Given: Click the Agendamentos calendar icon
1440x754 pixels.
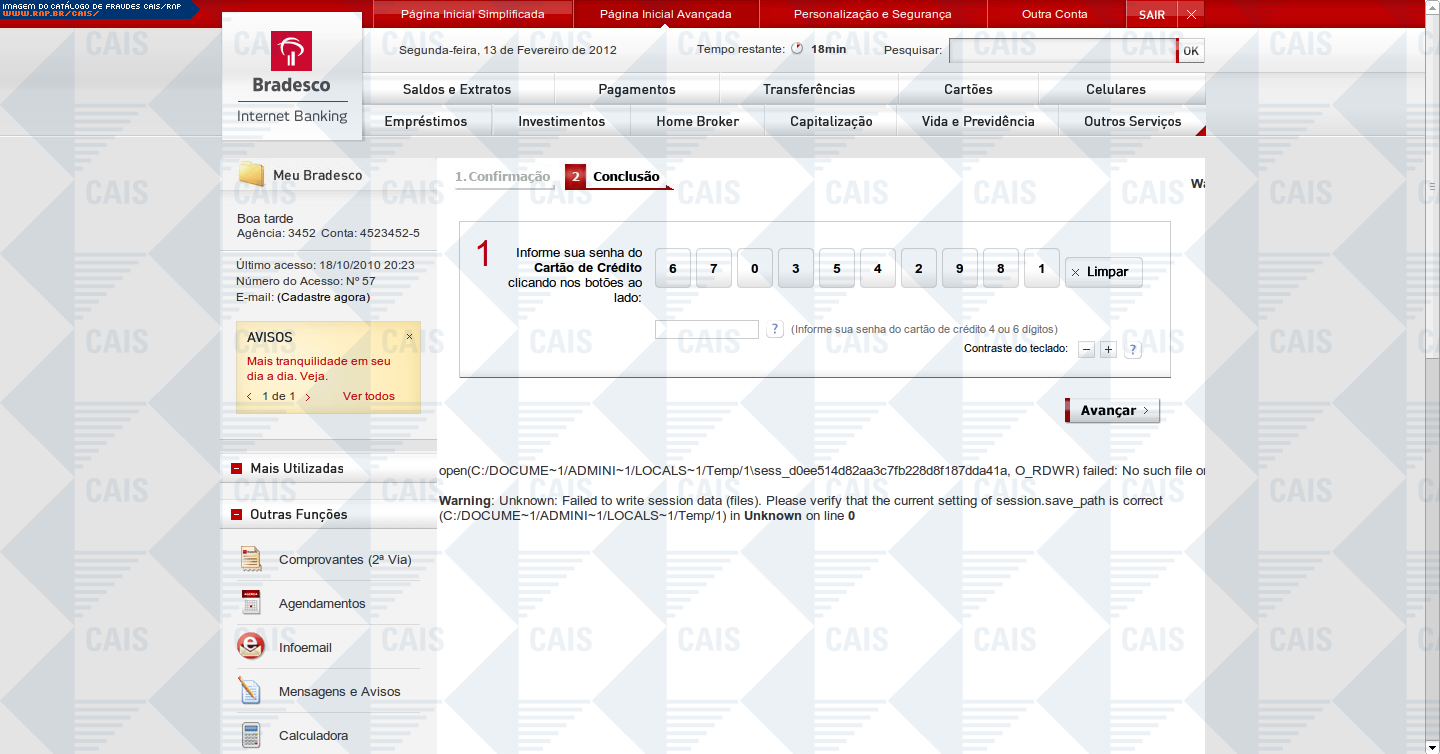Looking at the screenshot, I should tap(251, 603).
